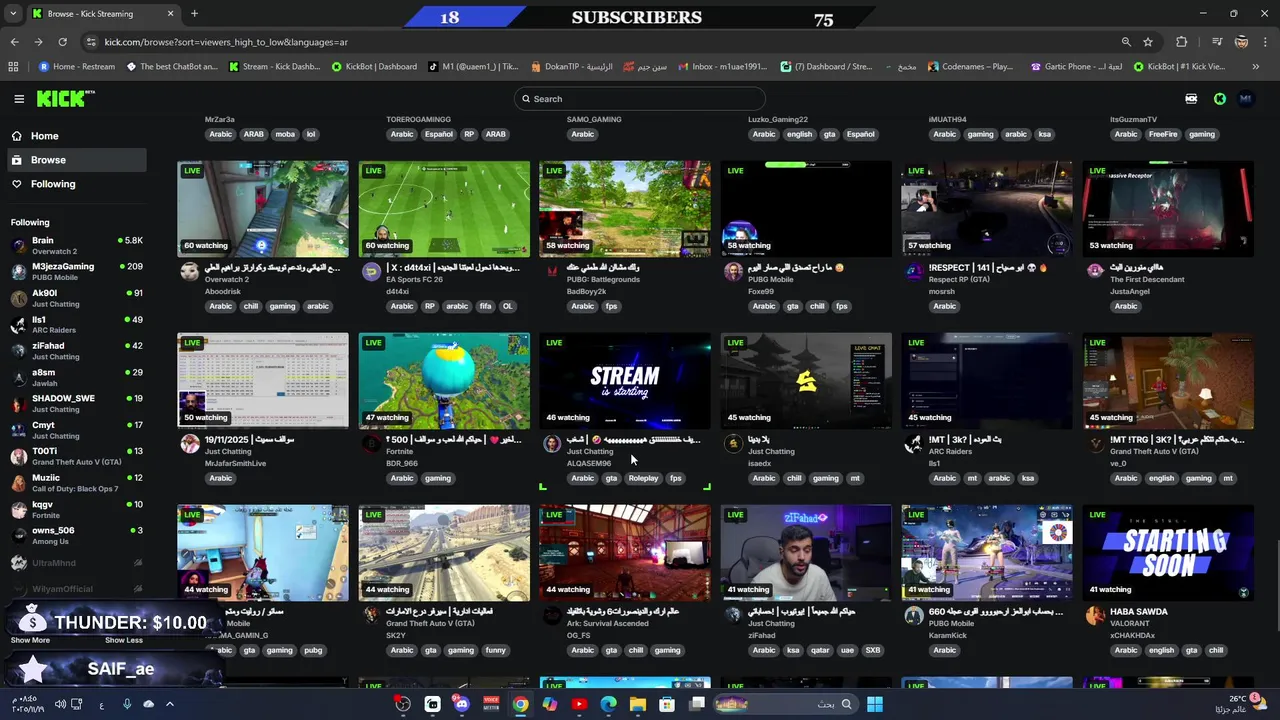The image size is (1280, 720).
Task: Open a new browser tab
Action: tap(194, 14)
